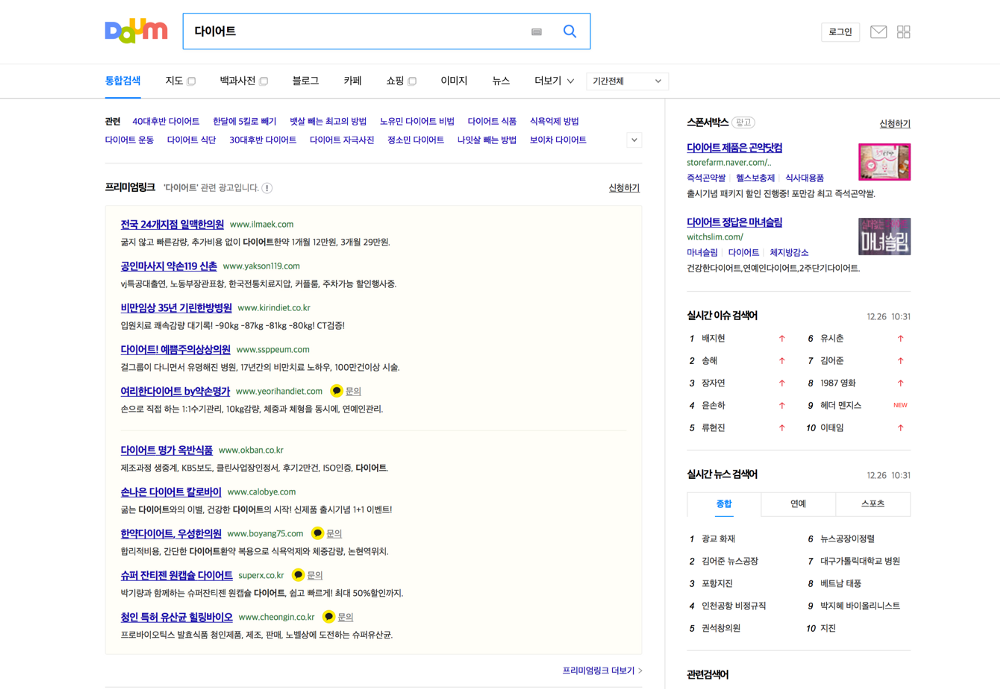1000x689 pixels.
Task: Select the 연예 news keyword tab
Action: click(x=798, y=504)
